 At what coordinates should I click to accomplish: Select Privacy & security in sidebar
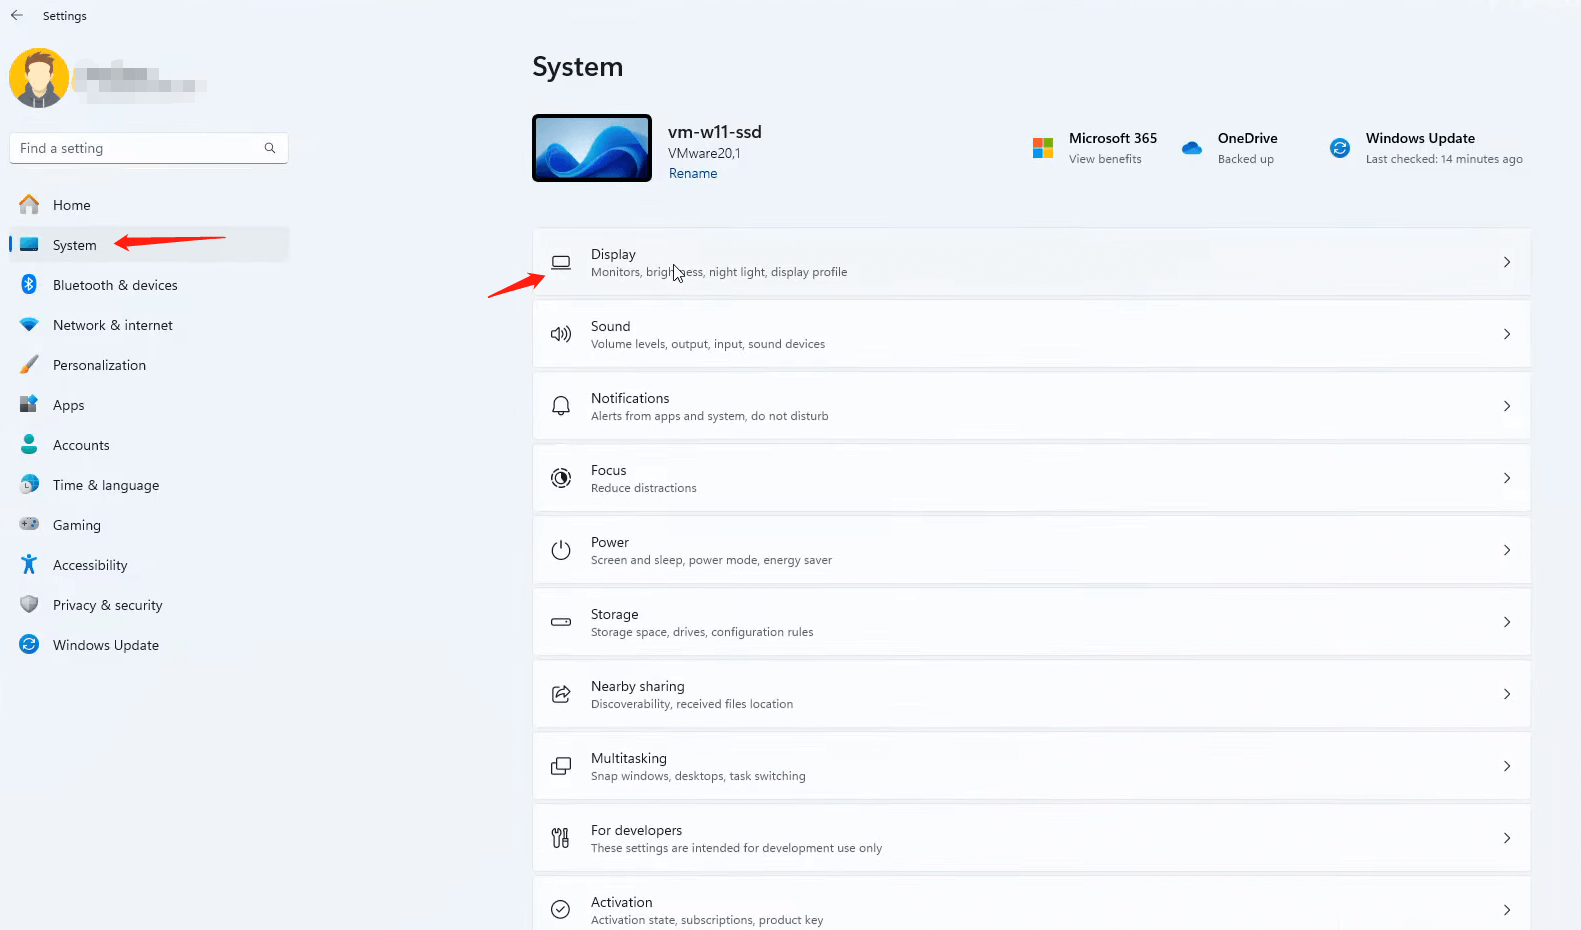point(107,605)
